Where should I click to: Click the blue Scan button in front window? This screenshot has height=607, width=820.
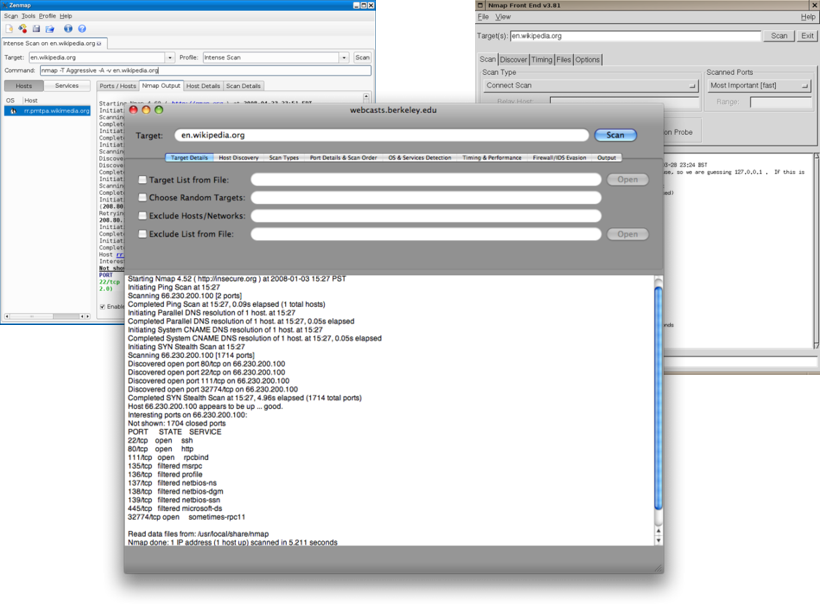tap(616, 135)
